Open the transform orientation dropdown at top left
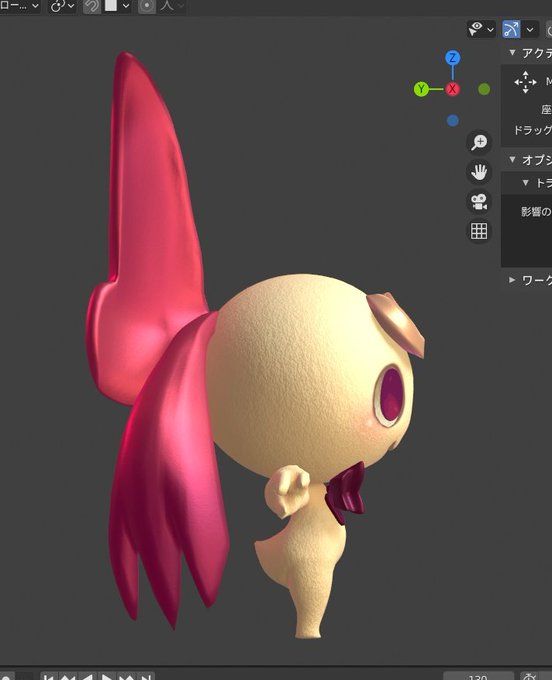 (x=20, y=6)
